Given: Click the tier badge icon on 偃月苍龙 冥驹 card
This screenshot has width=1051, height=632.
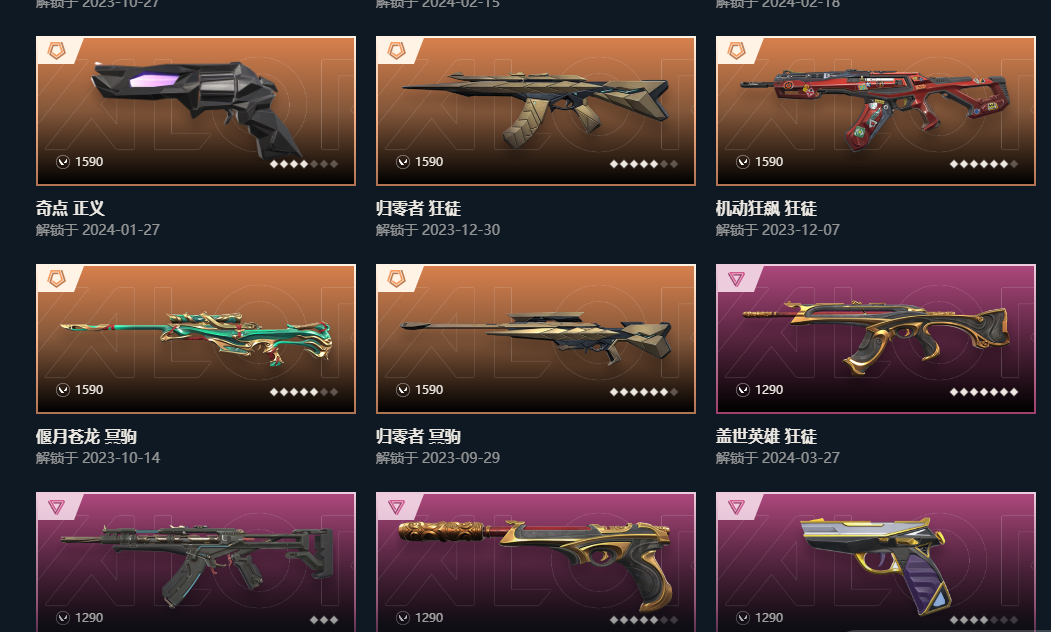Looking at the screenshot, I should (57, 279).
